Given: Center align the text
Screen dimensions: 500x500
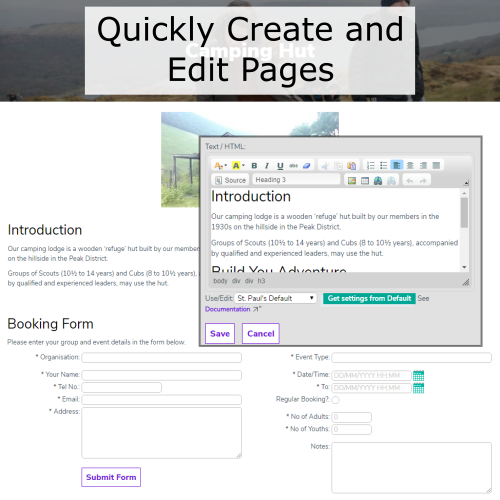Looking at the screenshot, I should click(410, 165).
